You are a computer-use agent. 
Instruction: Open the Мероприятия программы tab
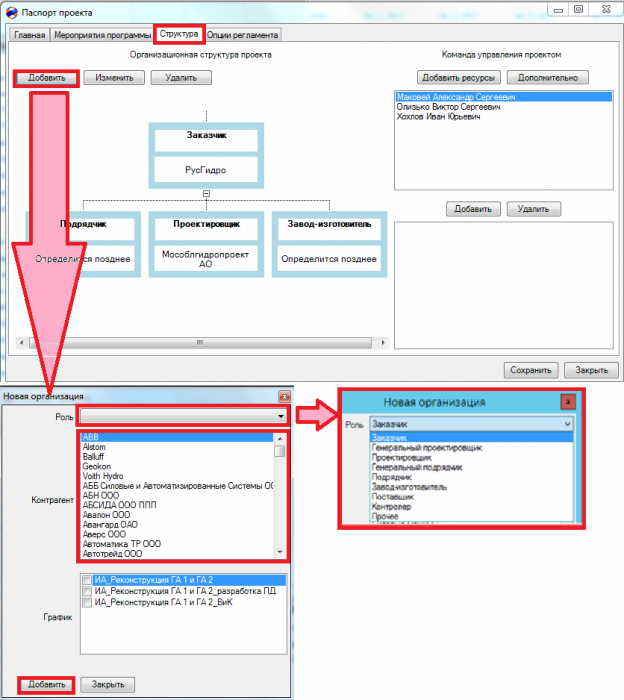click(x=102, y=35)
